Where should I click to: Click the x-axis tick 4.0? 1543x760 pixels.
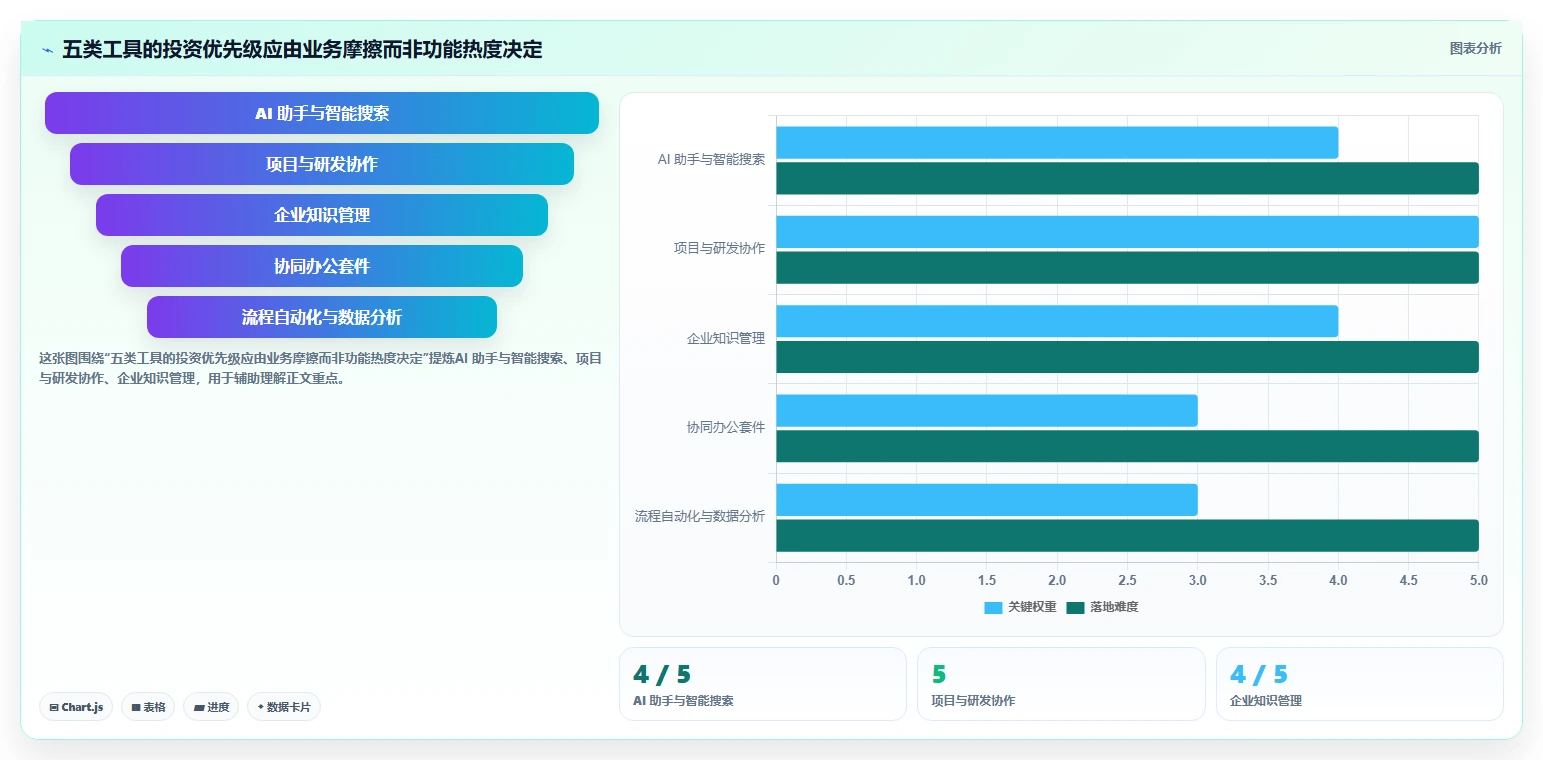click(x=1338, y=580)
